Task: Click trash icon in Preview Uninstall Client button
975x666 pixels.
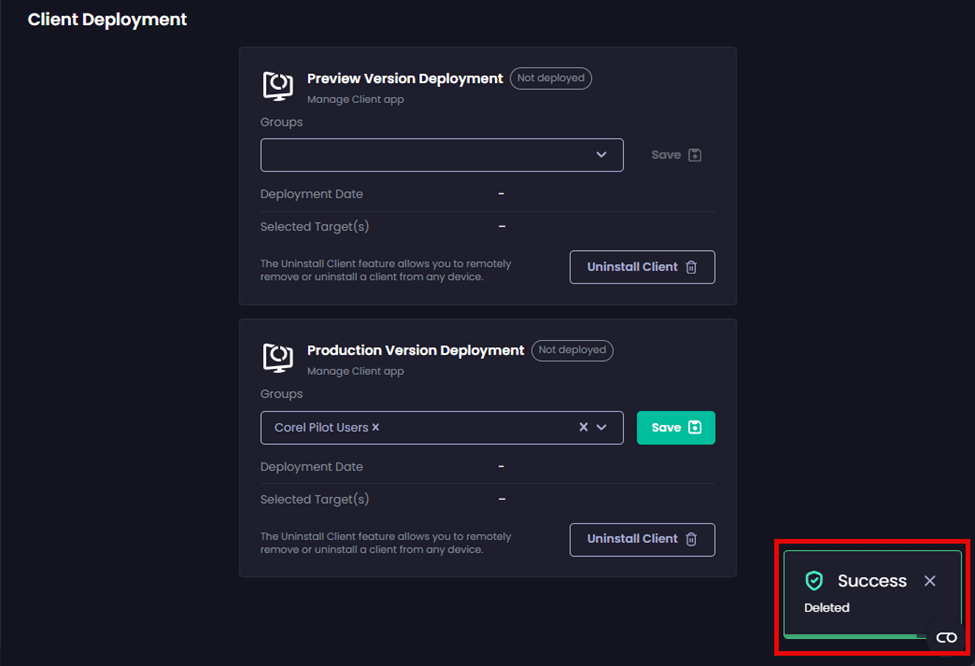Action: [x=691, y=267]
